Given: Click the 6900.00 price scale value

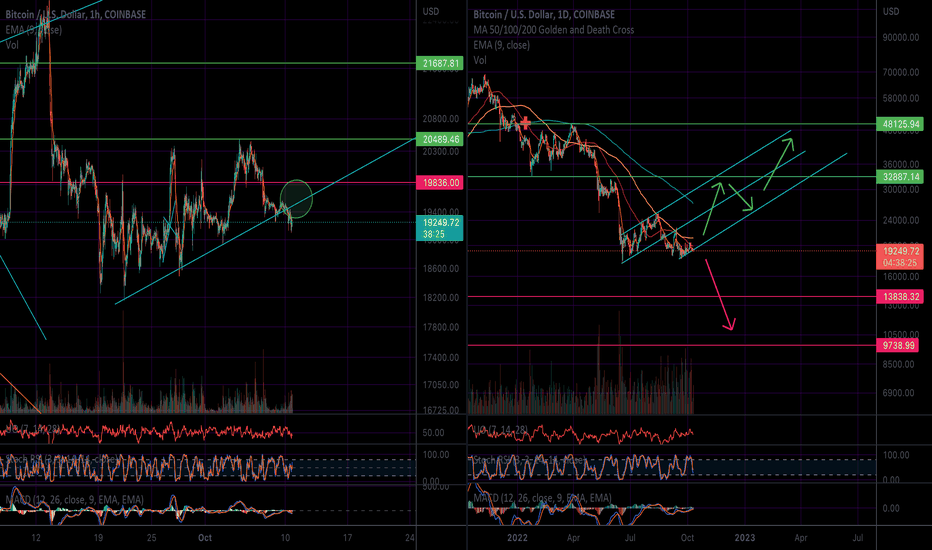Looking at the screenshot, I should click(x=899, y=393).
